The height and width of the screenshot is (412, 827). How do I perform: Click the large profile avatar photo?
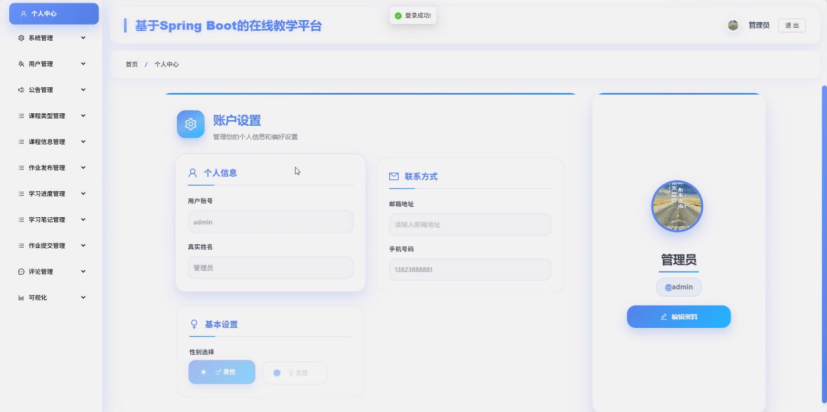[x=677, y=206]
